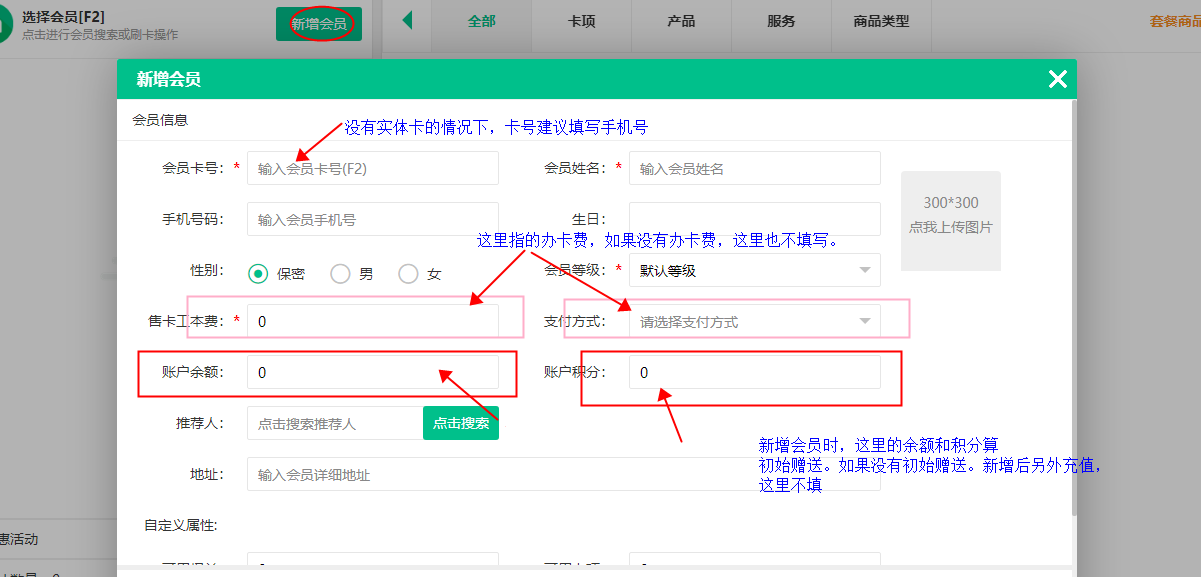Select the 服务 tab
This screenshot has height=577, width=1201.
781,22
